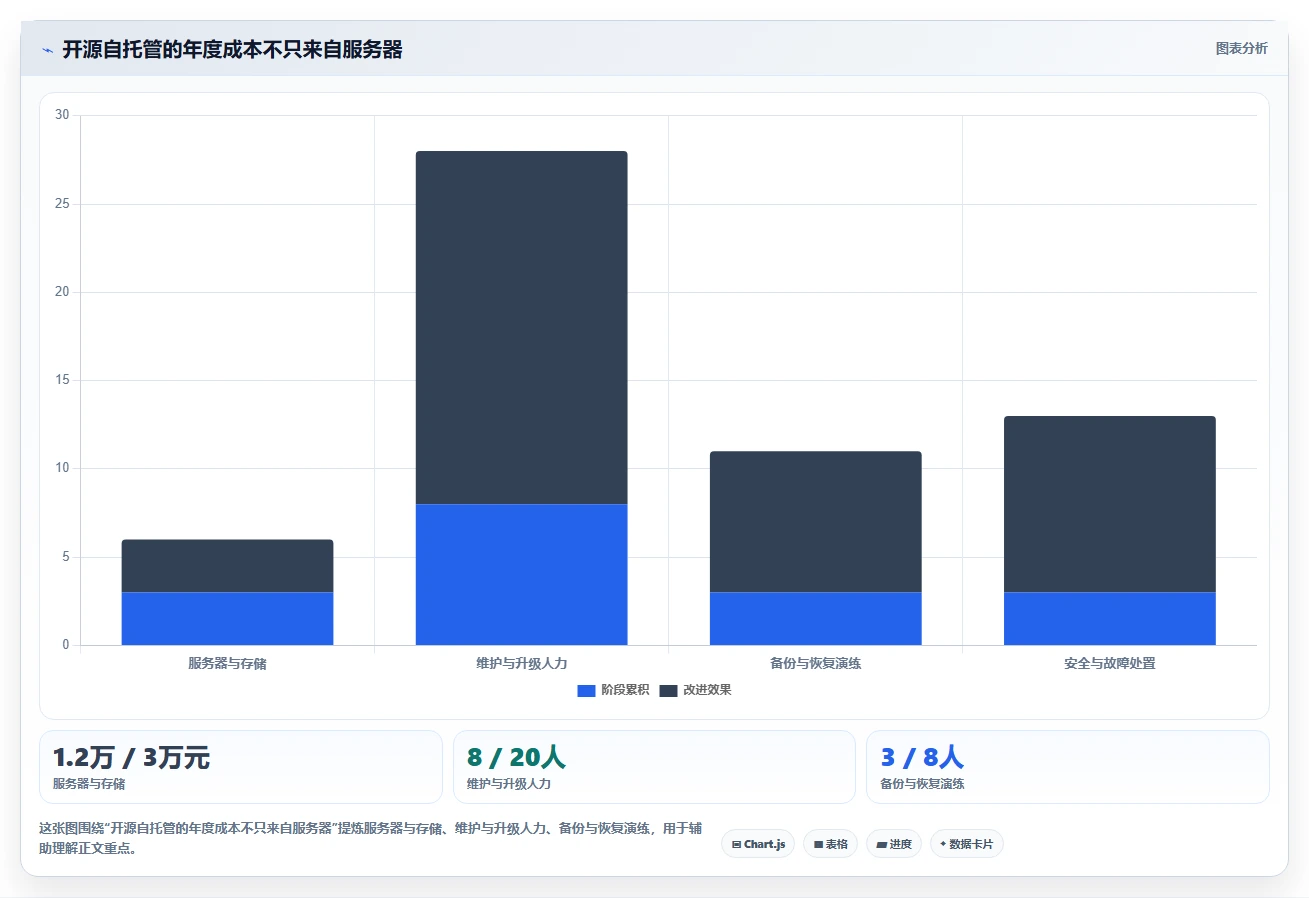Image resolution: width=1309 pixels, height=898 pixels.
Task: Click the blue bar segment for 备份与恢复演练
Action: (815, 619)
